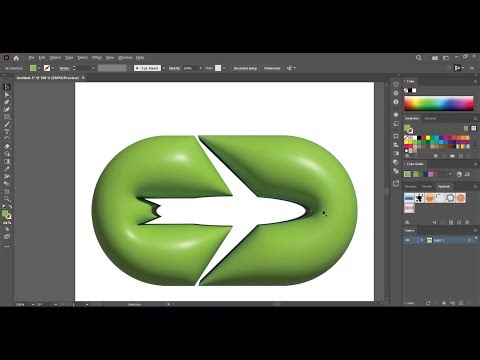This screenshot has width=480, height=360.
Task: Open the Arrange Documents icon
Action: click(435, 58)
